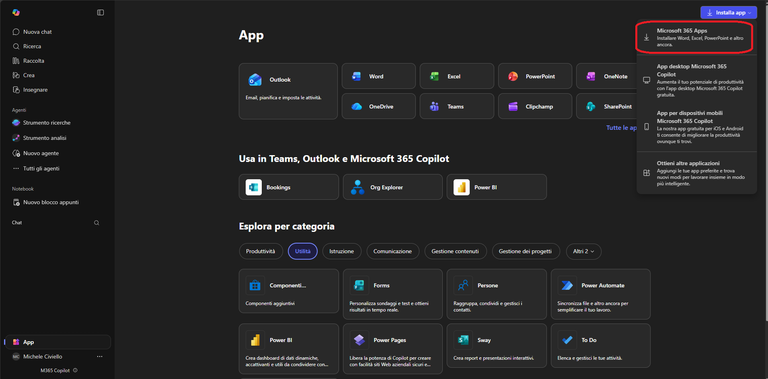This screenshot has height=379, width=768.
Task: Launch PowerPoint app
Action: tap(535, 76)
